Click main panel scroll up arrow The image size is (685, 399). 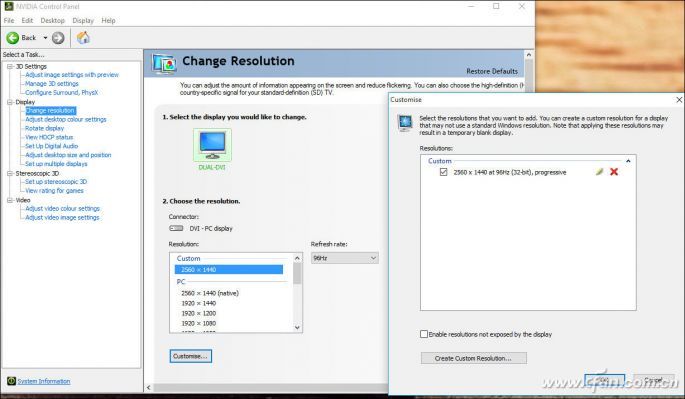(529, 55)
